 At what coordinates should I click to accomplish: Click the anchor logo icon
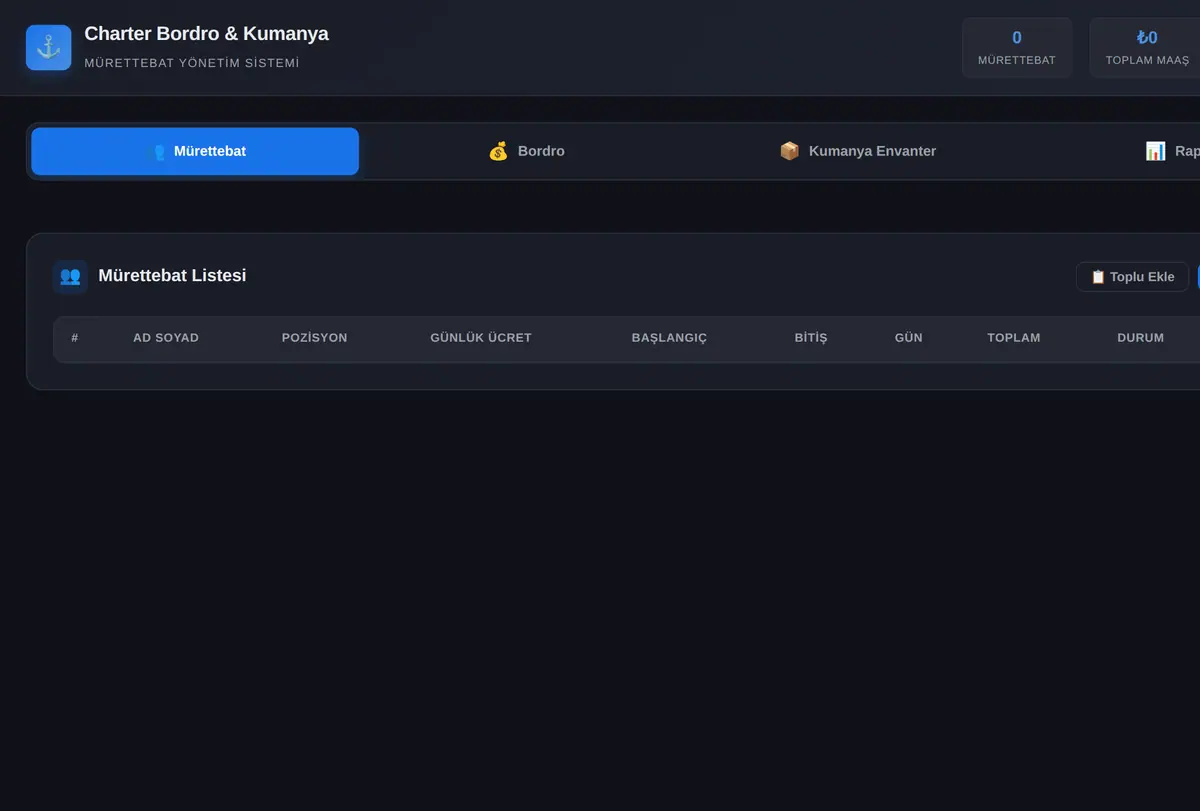pyautogui.click(x=48, y=47)
